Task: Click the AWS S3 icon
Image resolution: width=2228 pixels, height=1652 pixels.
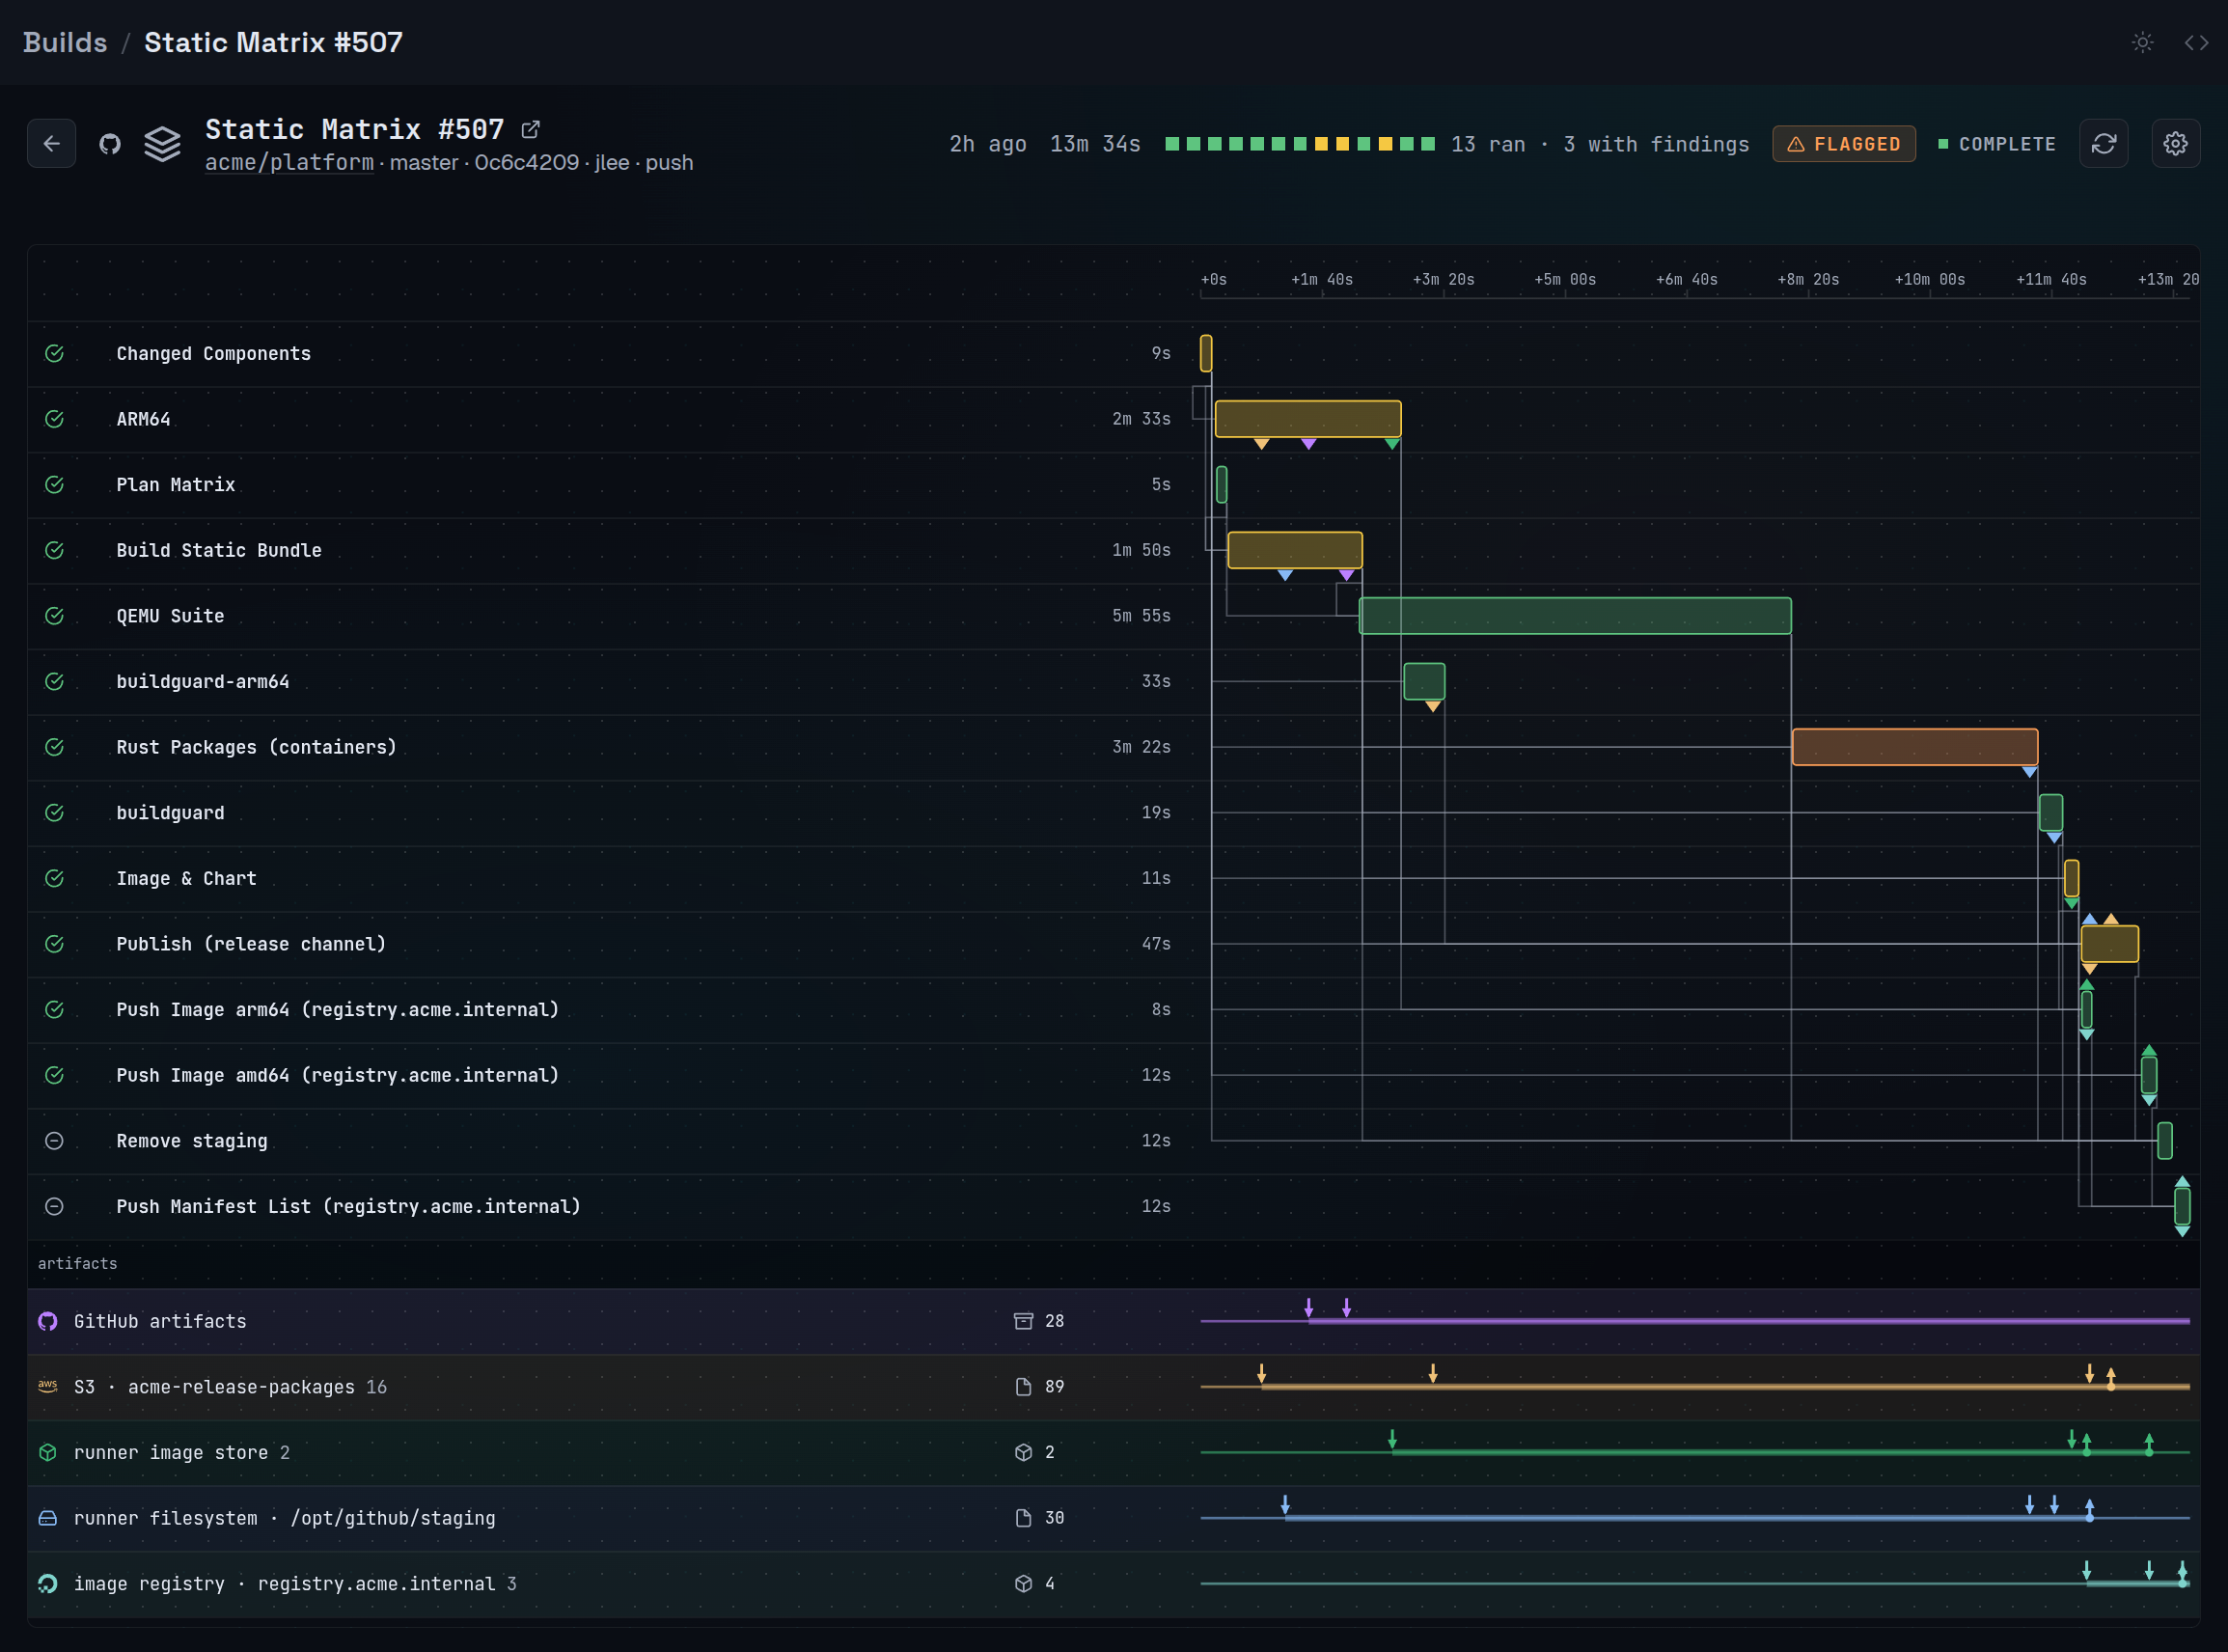Action: point(48,1387)
